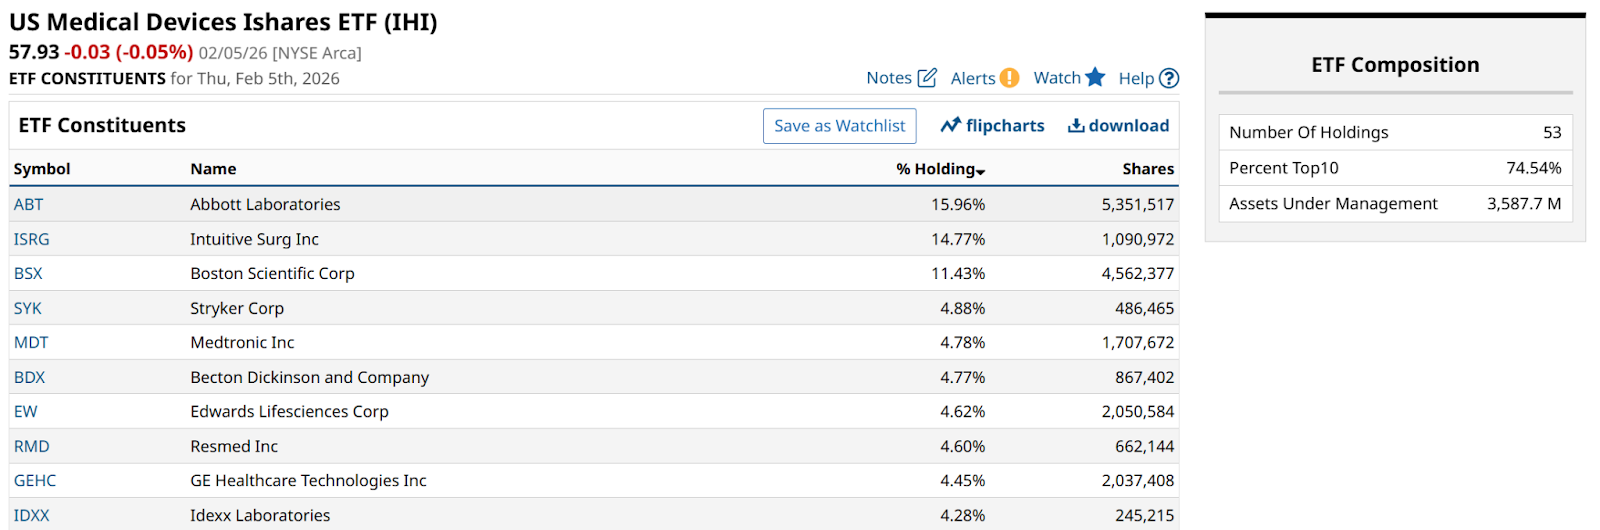
Task: Sort table by Shares column header
Action: tap(1147, 169)
